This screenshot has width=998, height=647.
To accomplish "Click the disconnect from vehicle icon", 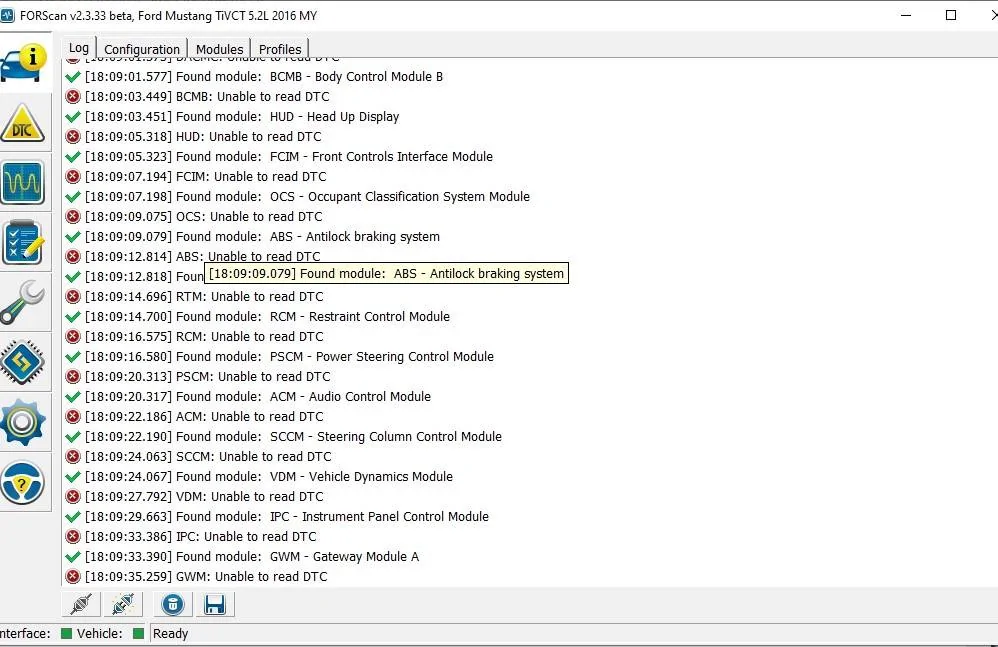I will tap(123, 604).
